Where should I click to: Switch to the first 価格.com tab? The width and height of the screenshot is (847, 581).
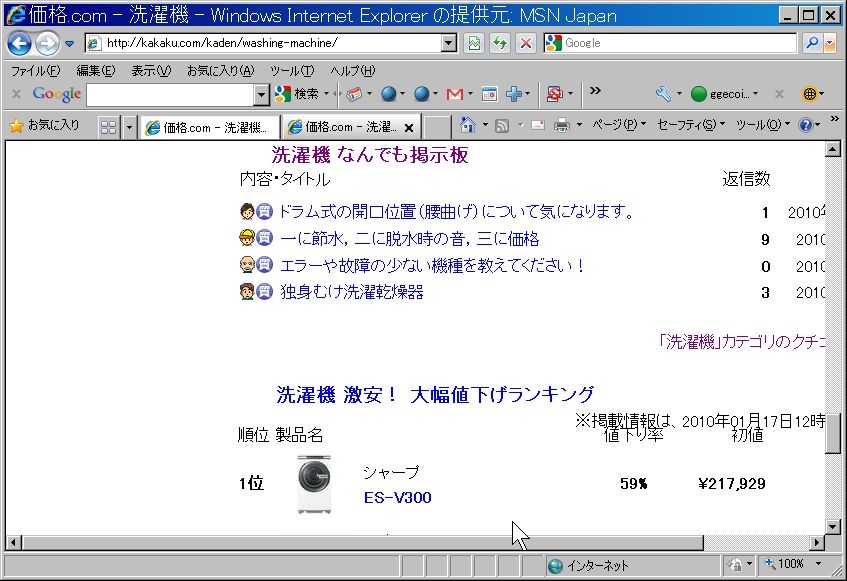(209, 127)
